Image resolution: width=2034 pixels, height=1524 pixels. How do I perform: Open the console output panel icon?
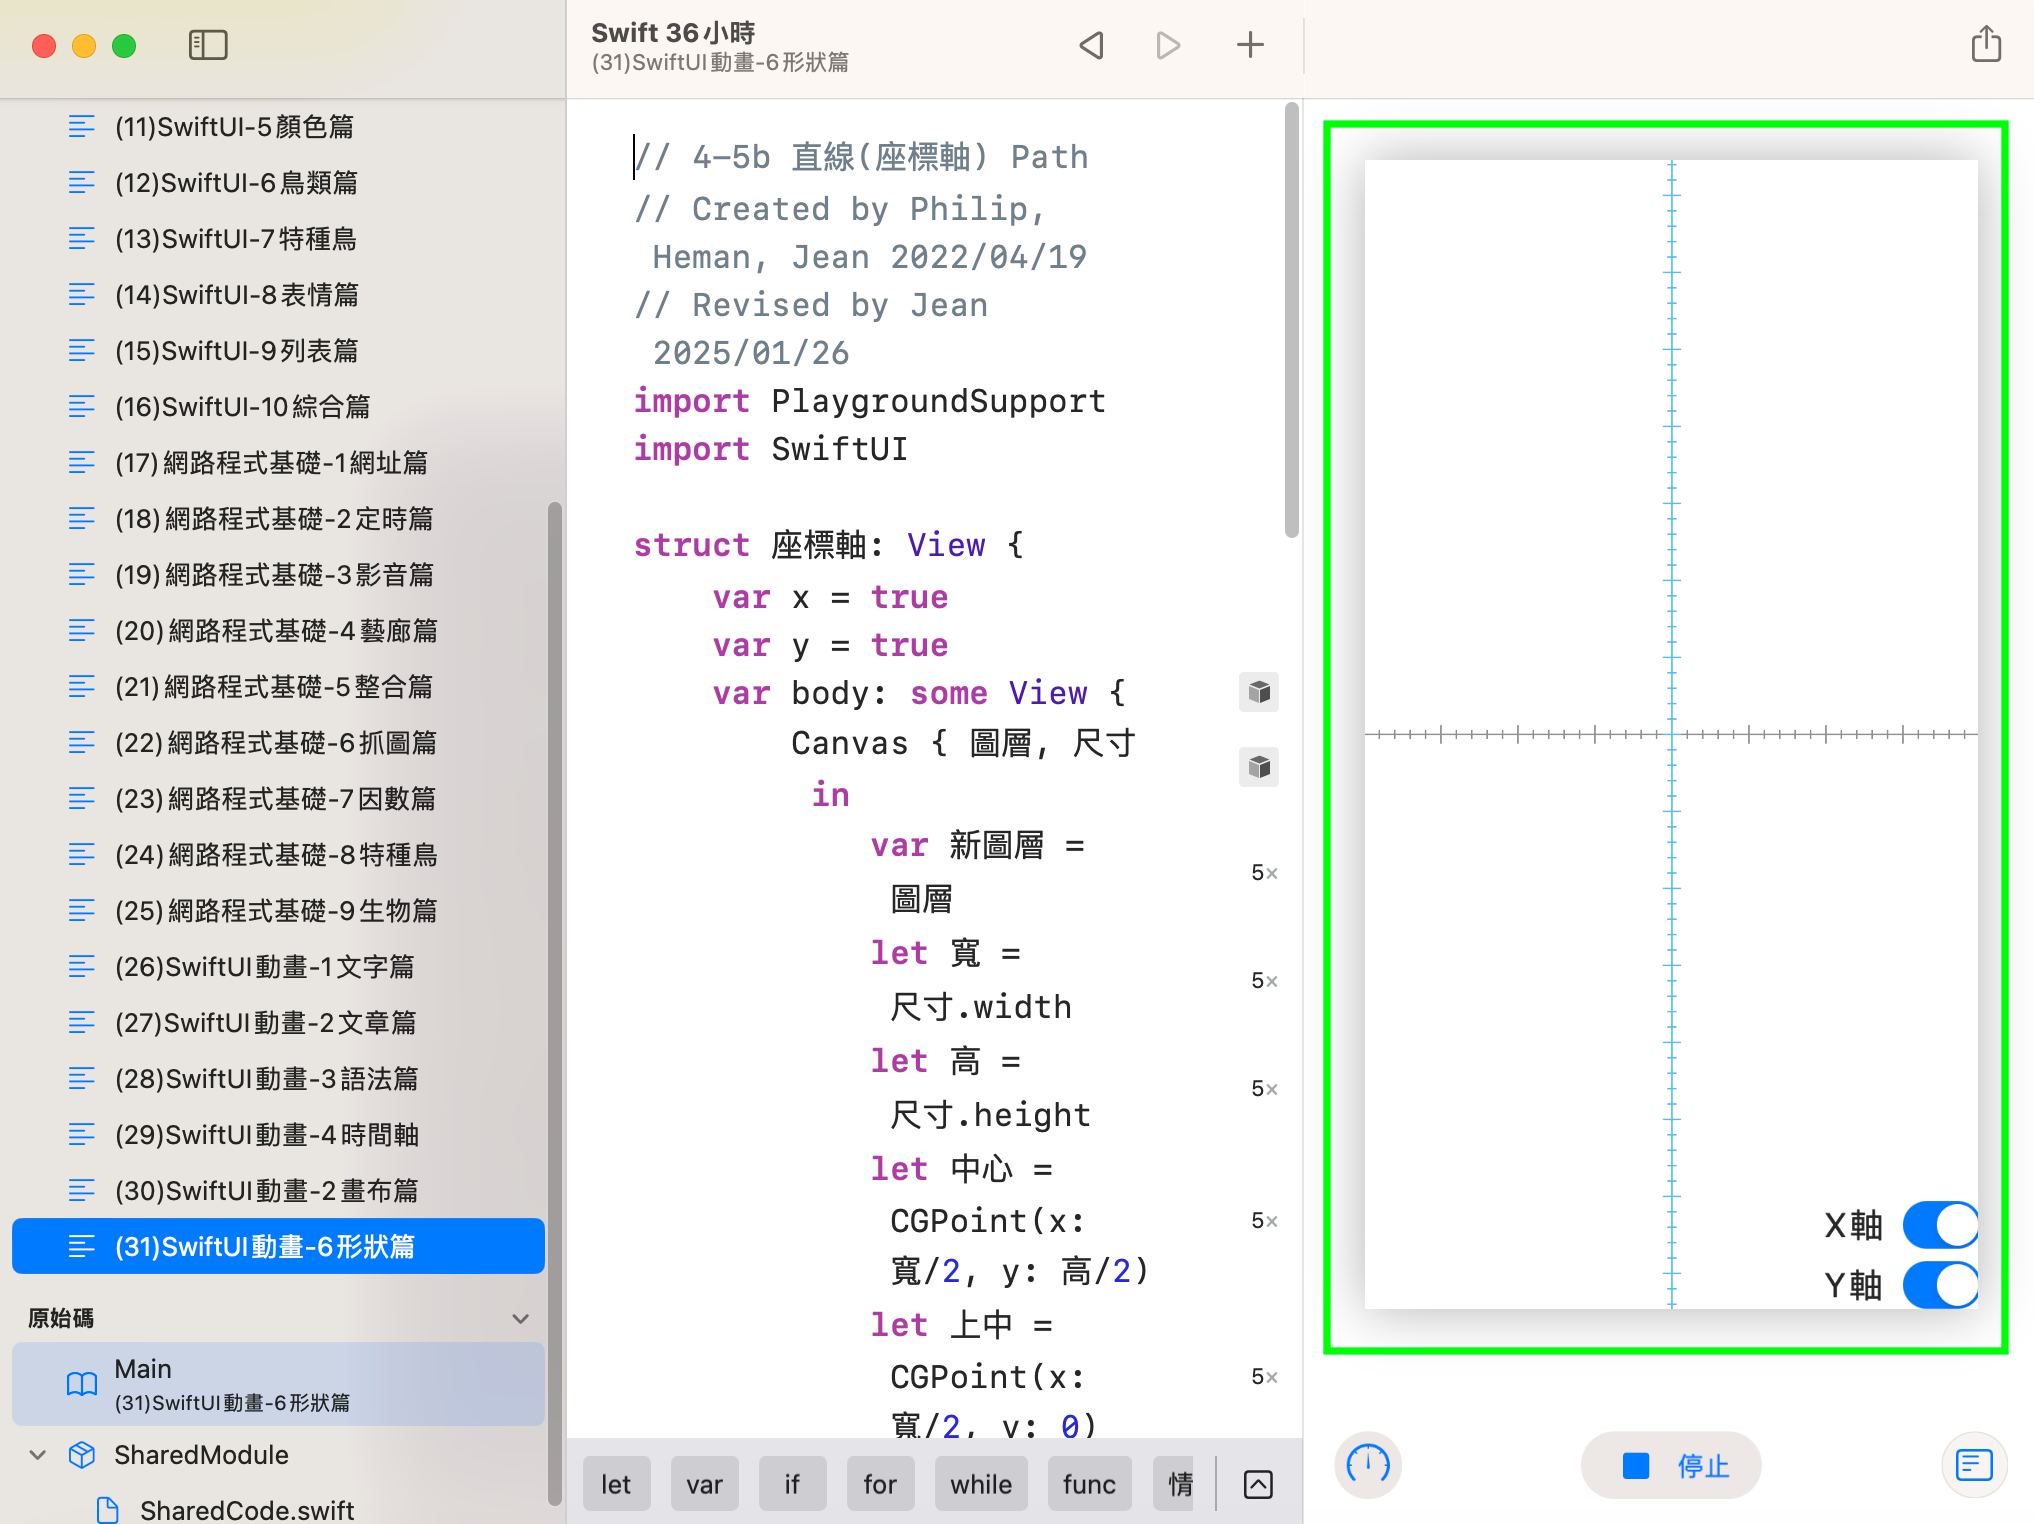(x=1974, y=1465)
